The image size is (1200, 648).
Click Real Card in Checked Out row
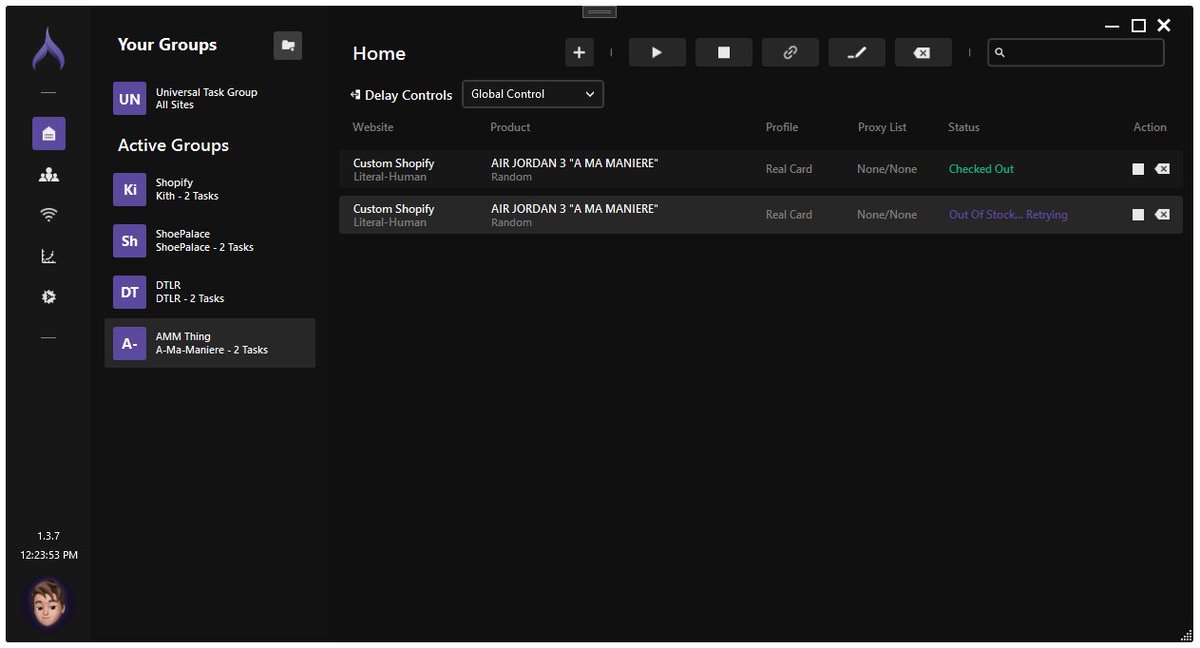pyautogui.click(x=789, y=169)
